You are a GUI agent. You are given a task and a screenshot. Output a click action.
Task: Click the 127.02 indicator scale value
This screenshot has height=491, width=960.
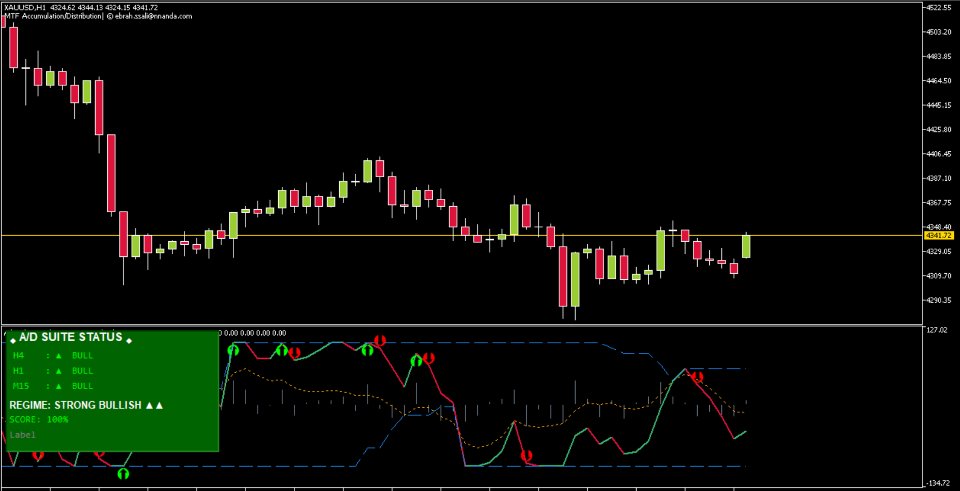point(937,331)
